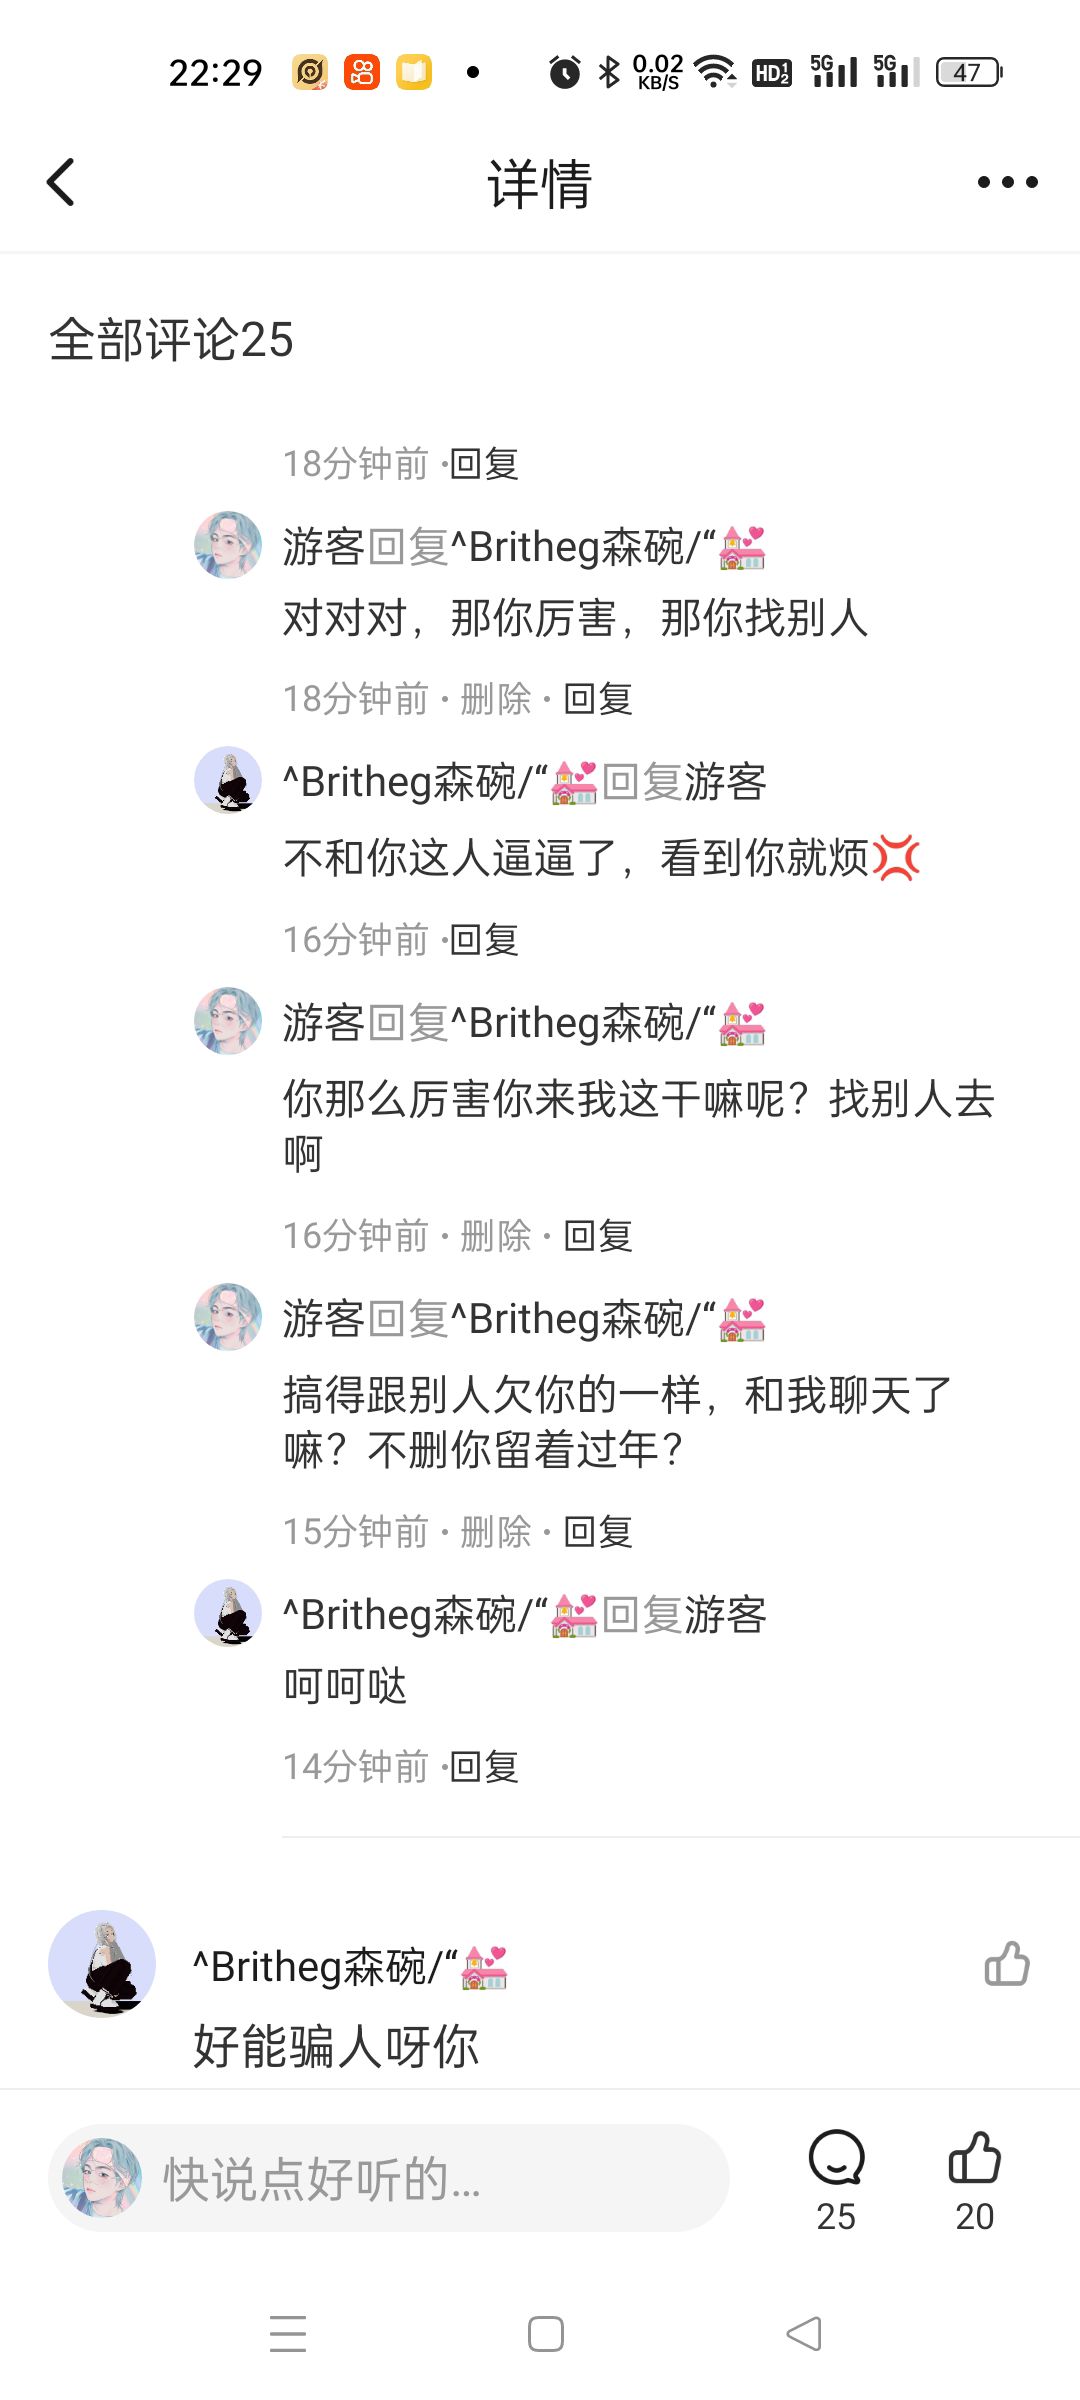Delete the comment '你那么厉害你来我这干嘛呢'

pos(496,1236)
